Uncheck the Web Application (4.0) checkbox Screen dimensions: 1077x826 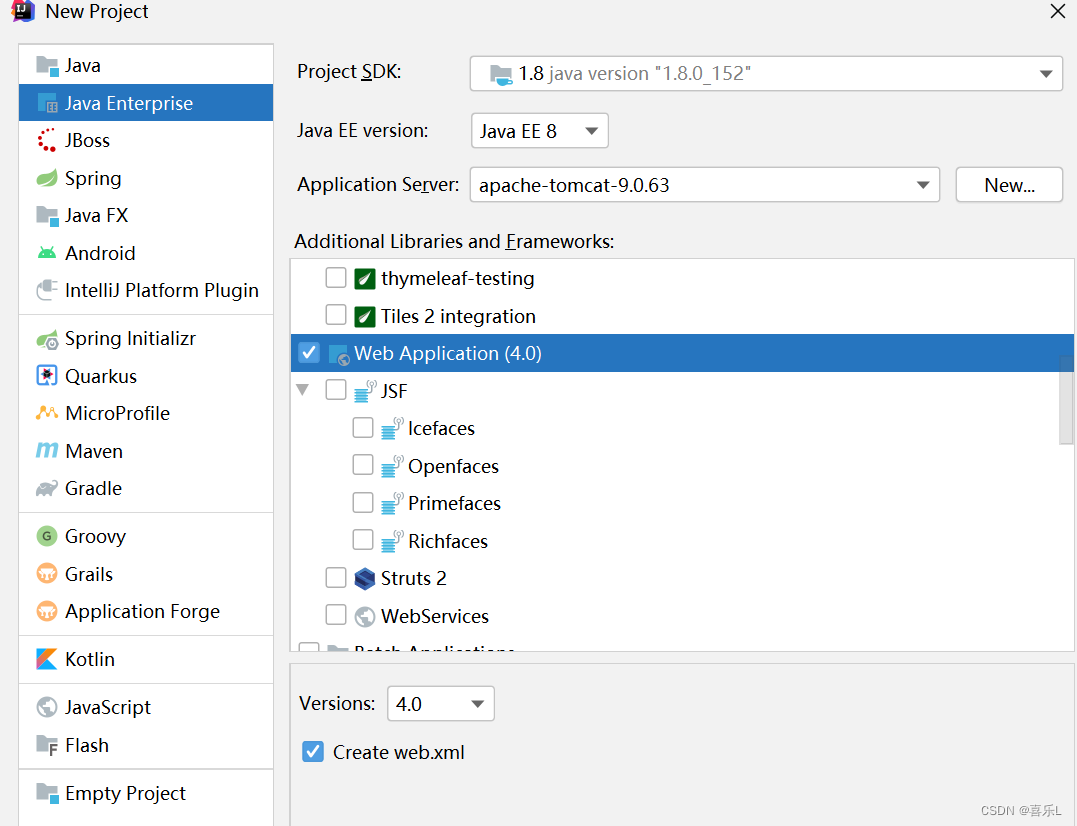[309, 353]
